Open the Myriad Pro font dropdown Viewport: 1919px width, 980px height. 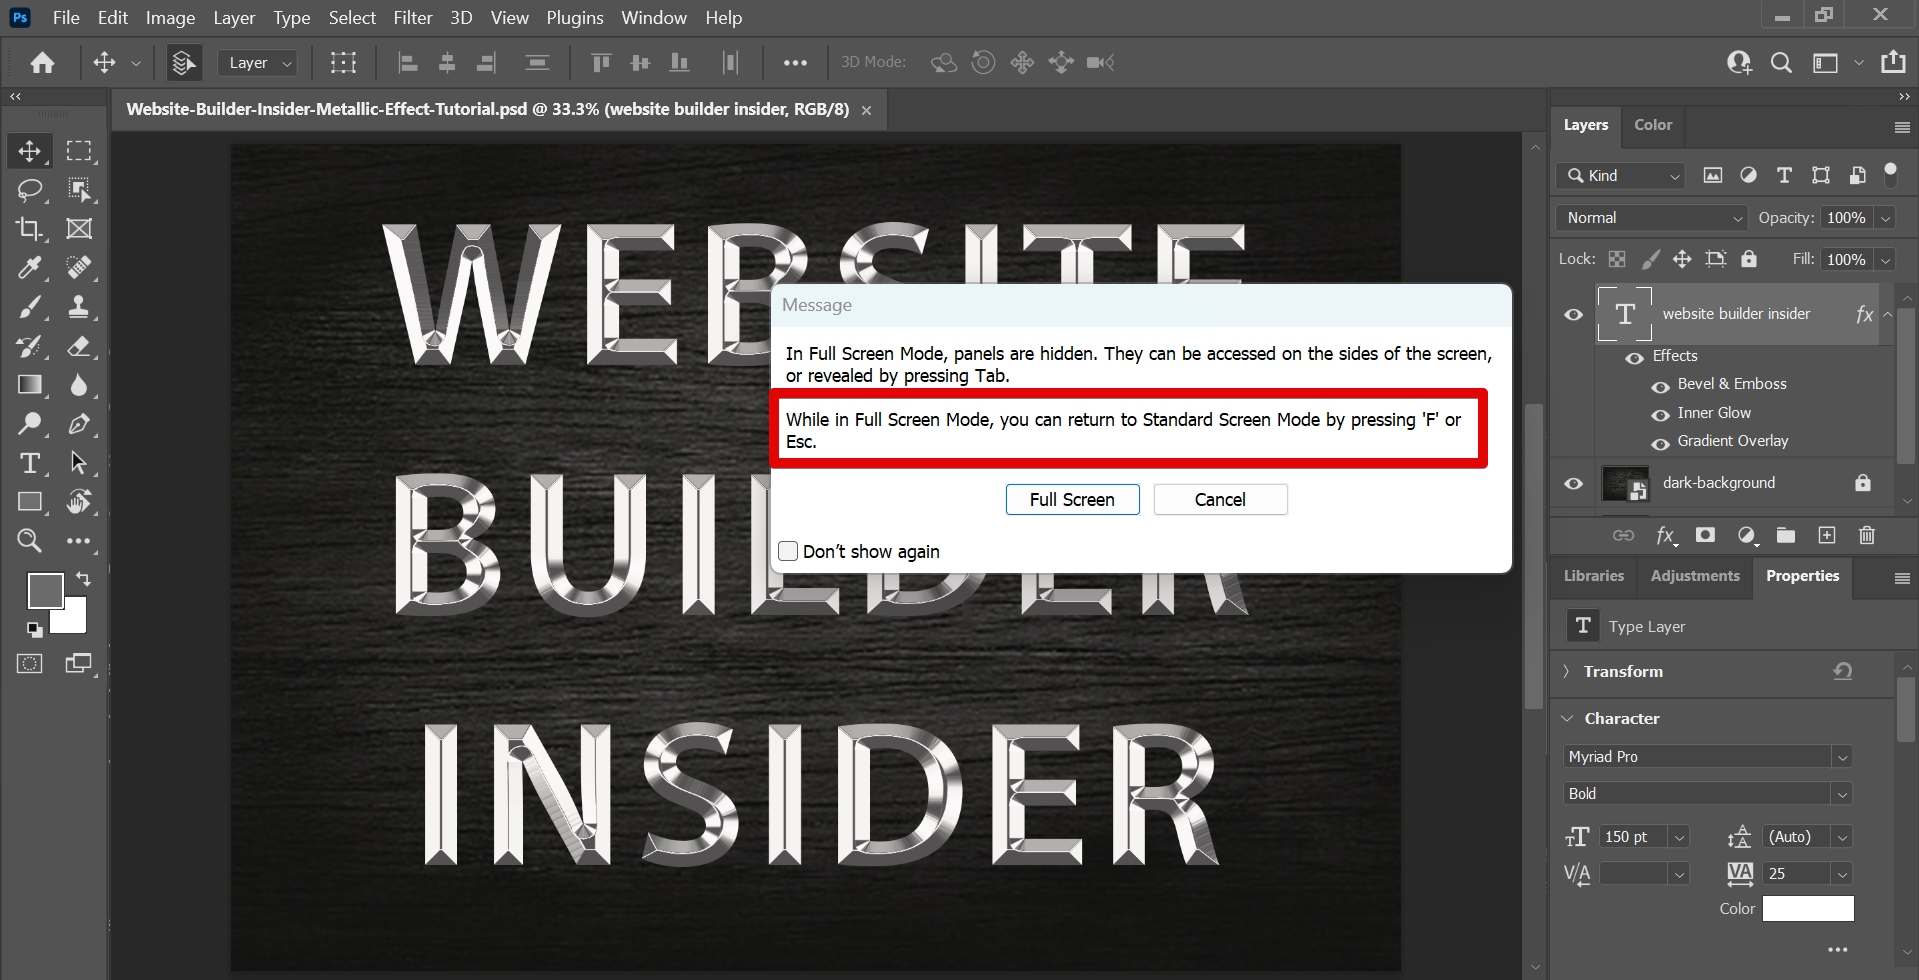click(x=1707, y=757)
